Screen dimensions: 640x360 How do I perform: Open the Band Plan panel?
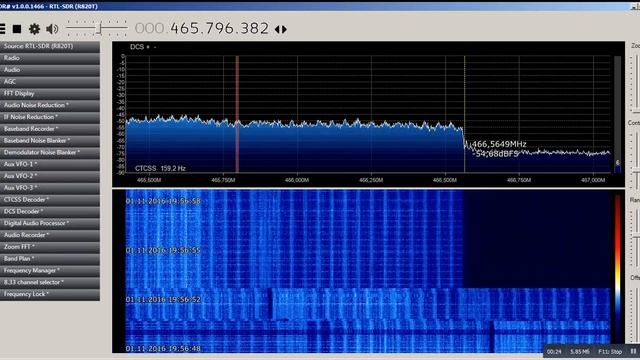(x=50, y=259)
